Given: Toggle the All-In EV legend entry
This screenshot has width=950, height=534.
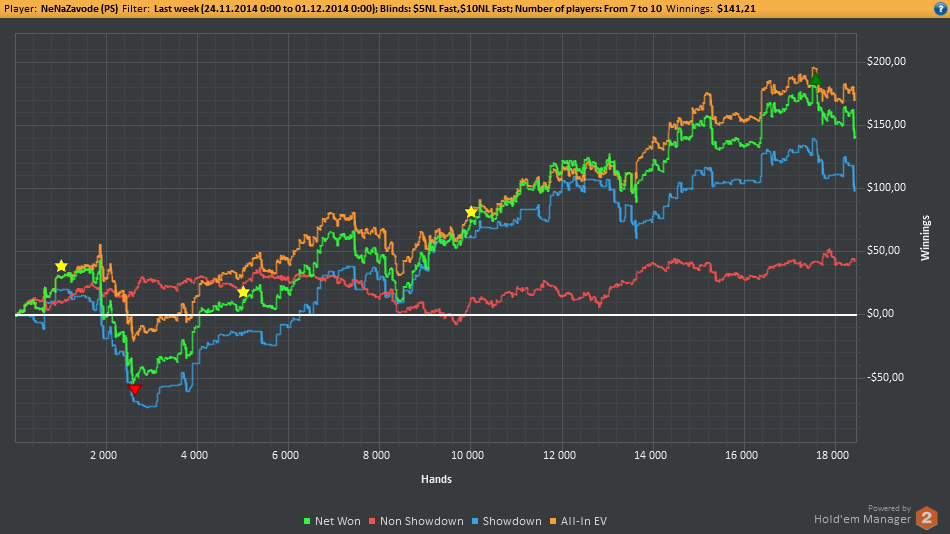Looking at the screenshot, I should click(578, 521).
